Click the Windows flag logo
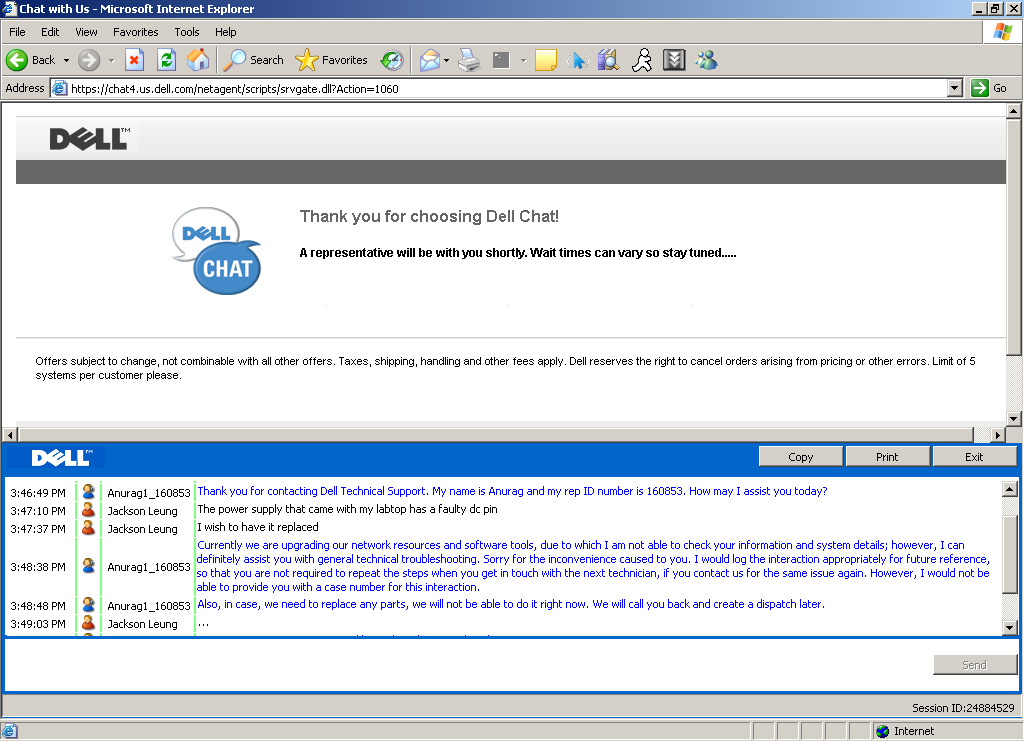This screenshot has width=1024, height=742. 1002,31
